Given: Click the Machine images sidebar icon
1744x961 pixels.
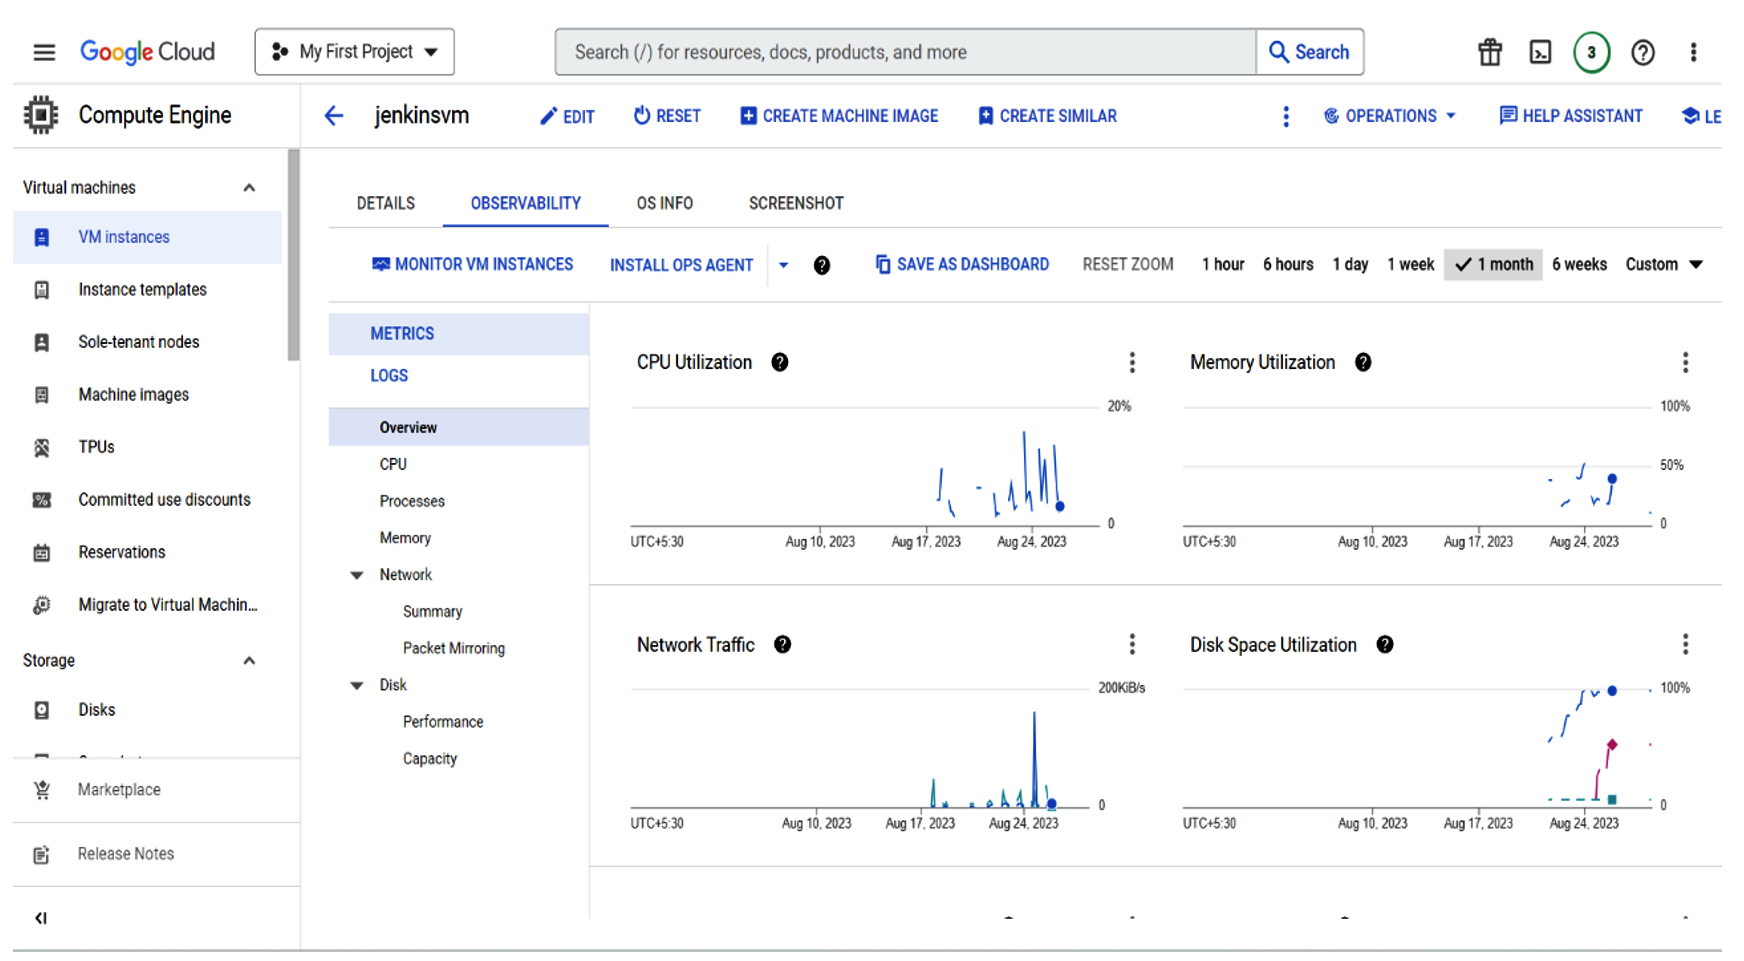Looking at the screenshot, I should [41, 395].
